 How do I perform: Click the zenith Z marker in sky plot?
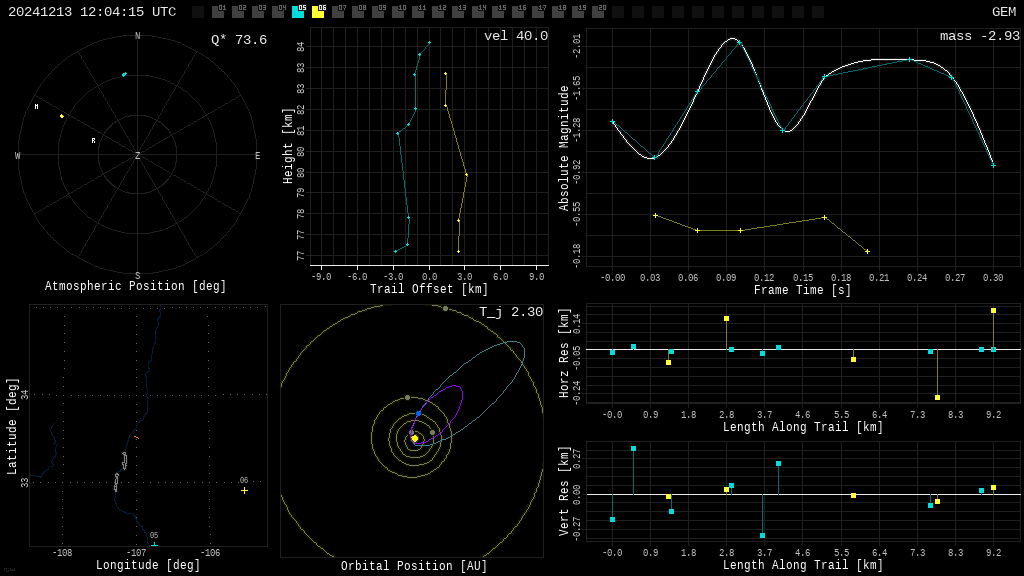pos(138,156)
